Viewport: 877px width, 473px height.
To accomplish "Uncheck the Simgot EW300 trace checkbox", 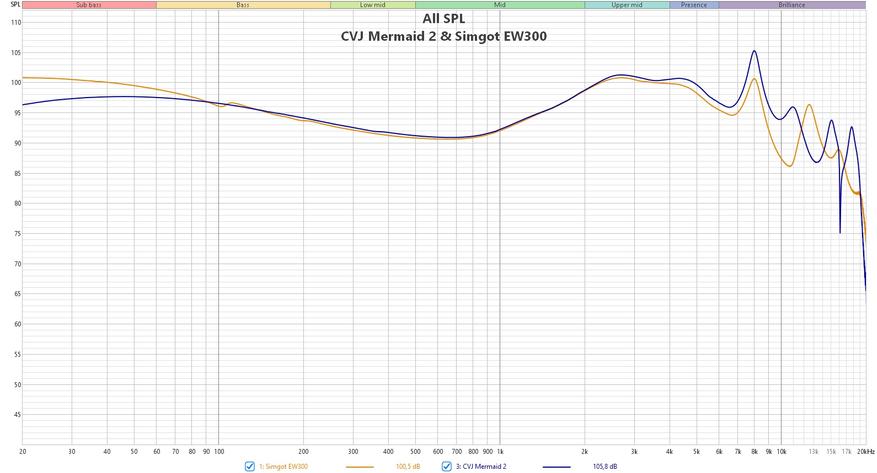I will 249,466.
